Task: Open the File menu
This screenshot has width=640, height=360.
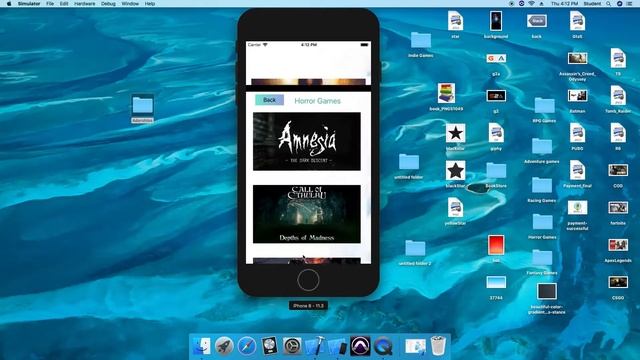Action: [x=50, y=4]
